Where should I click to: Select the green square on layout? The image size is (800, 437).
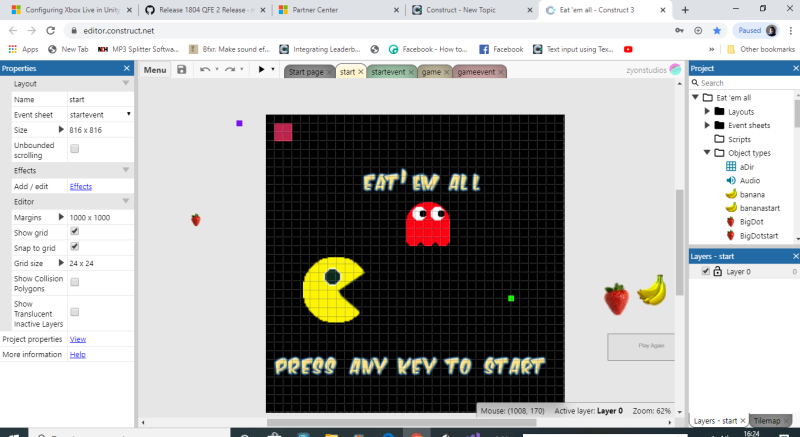pos(511,298)
